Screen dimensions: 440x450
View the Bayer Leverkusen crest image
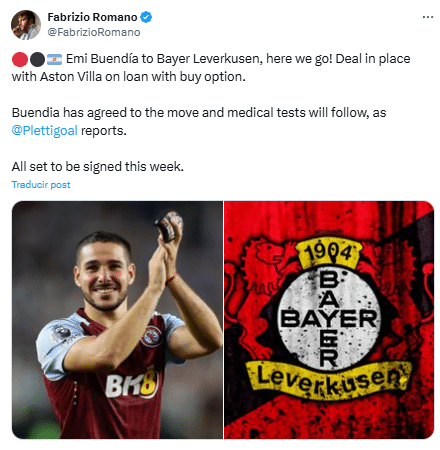click(329, 320)
